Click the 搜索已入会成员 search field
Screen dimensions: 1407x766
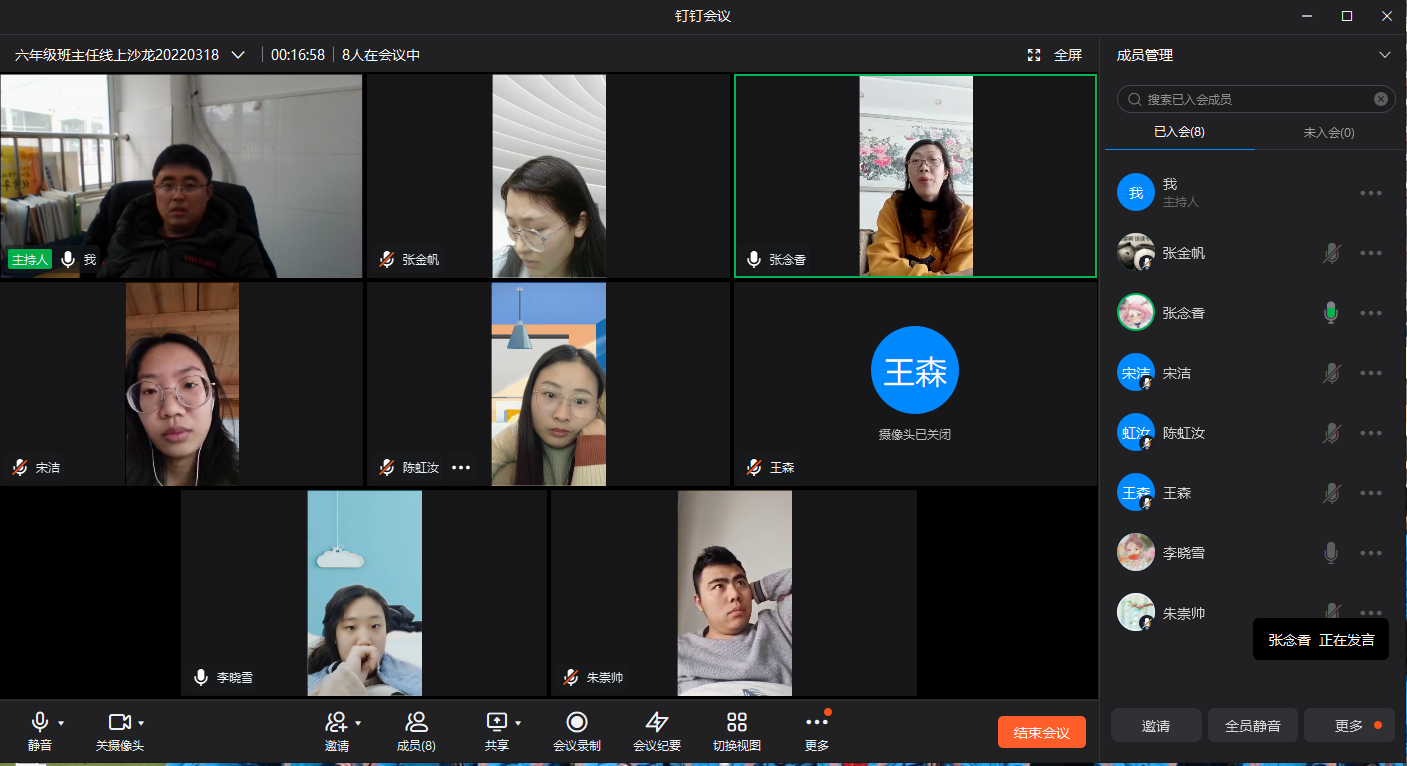1255,99
